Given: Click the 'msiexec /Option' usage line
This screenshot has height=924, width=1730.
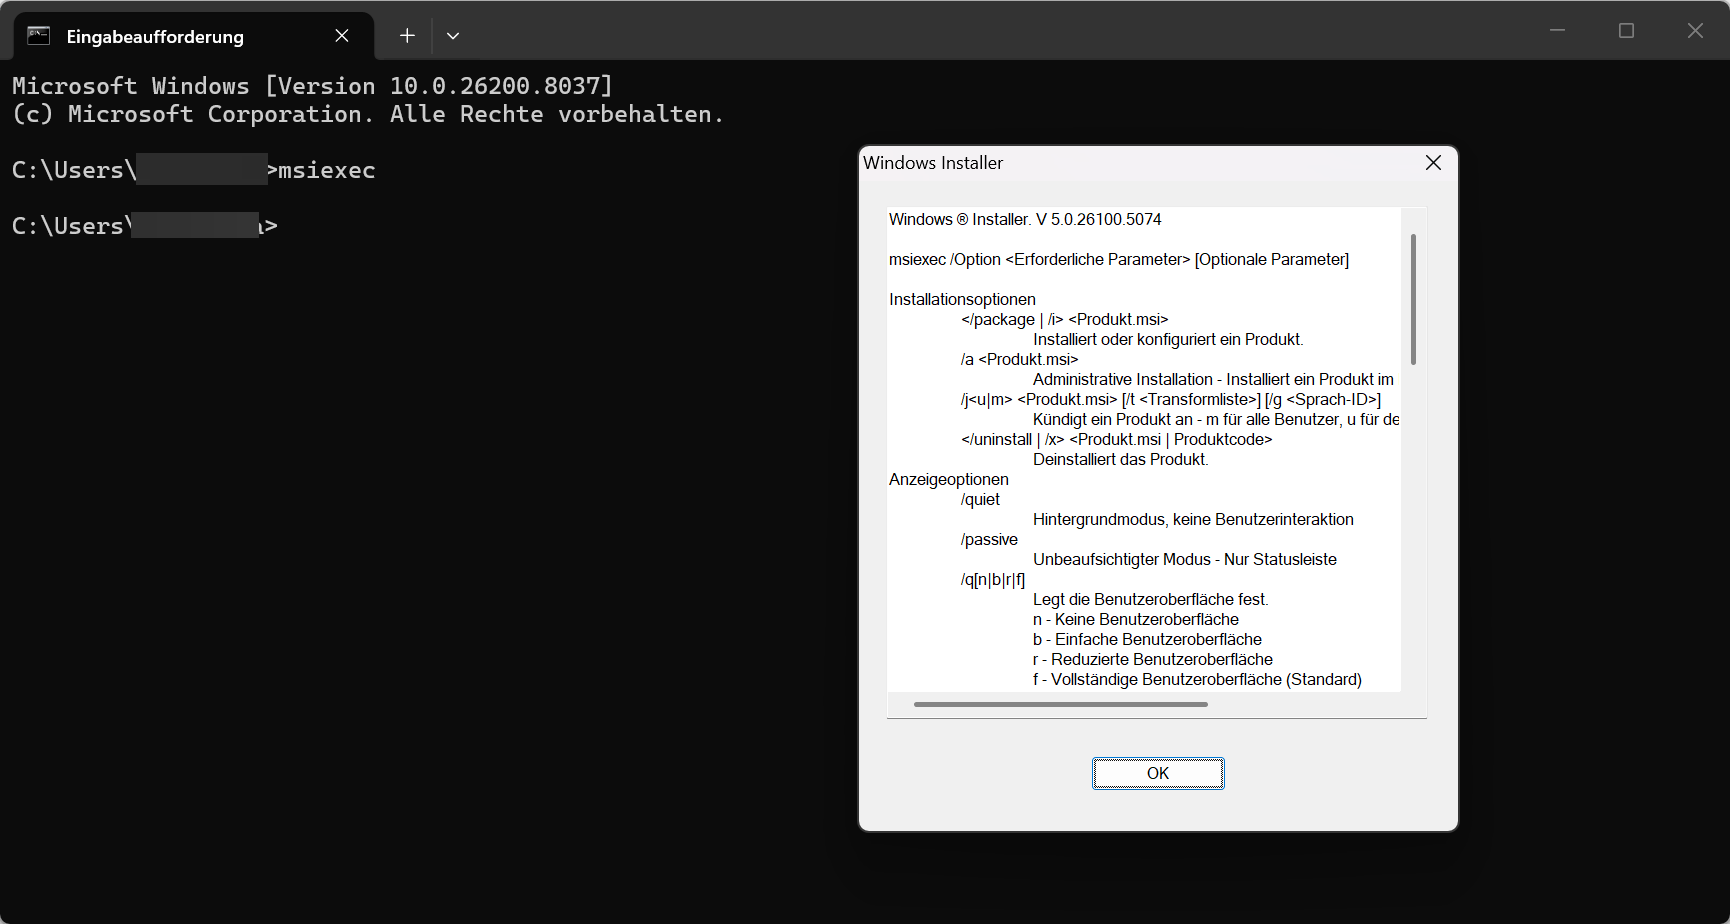Looking at the screenshot, I should 1119,259.
